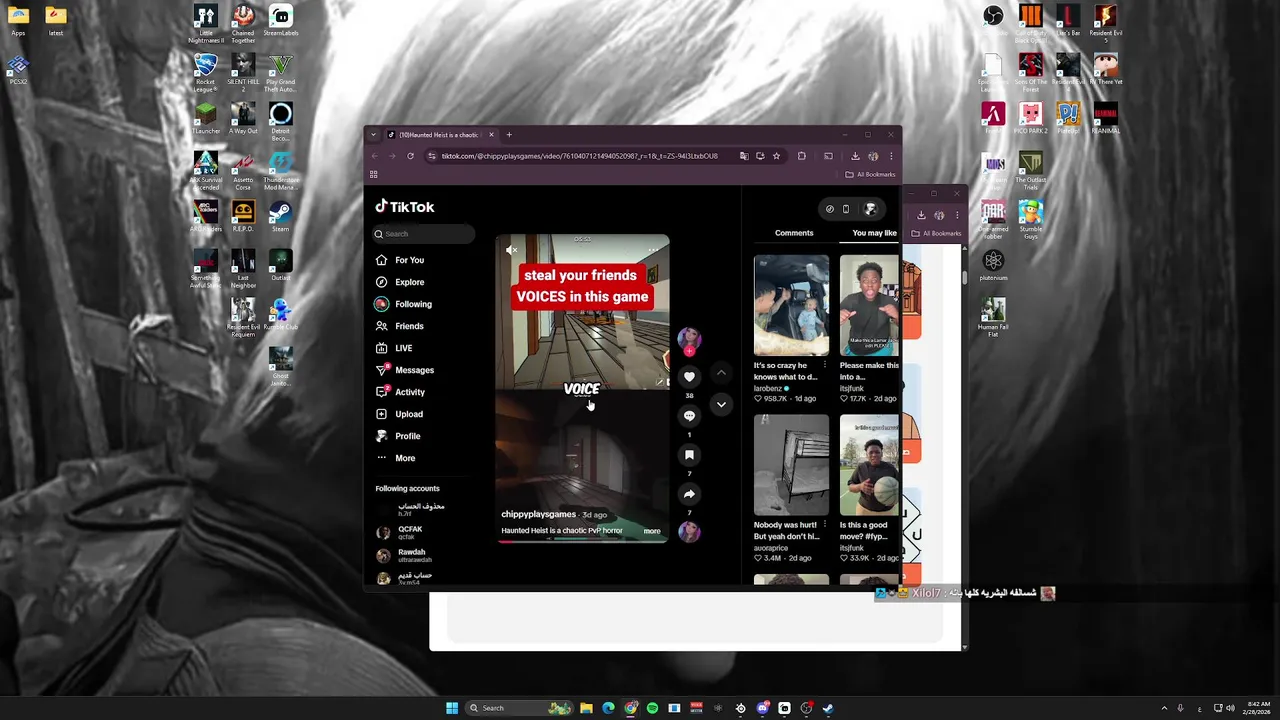Seek on the video progress bar

582,541
